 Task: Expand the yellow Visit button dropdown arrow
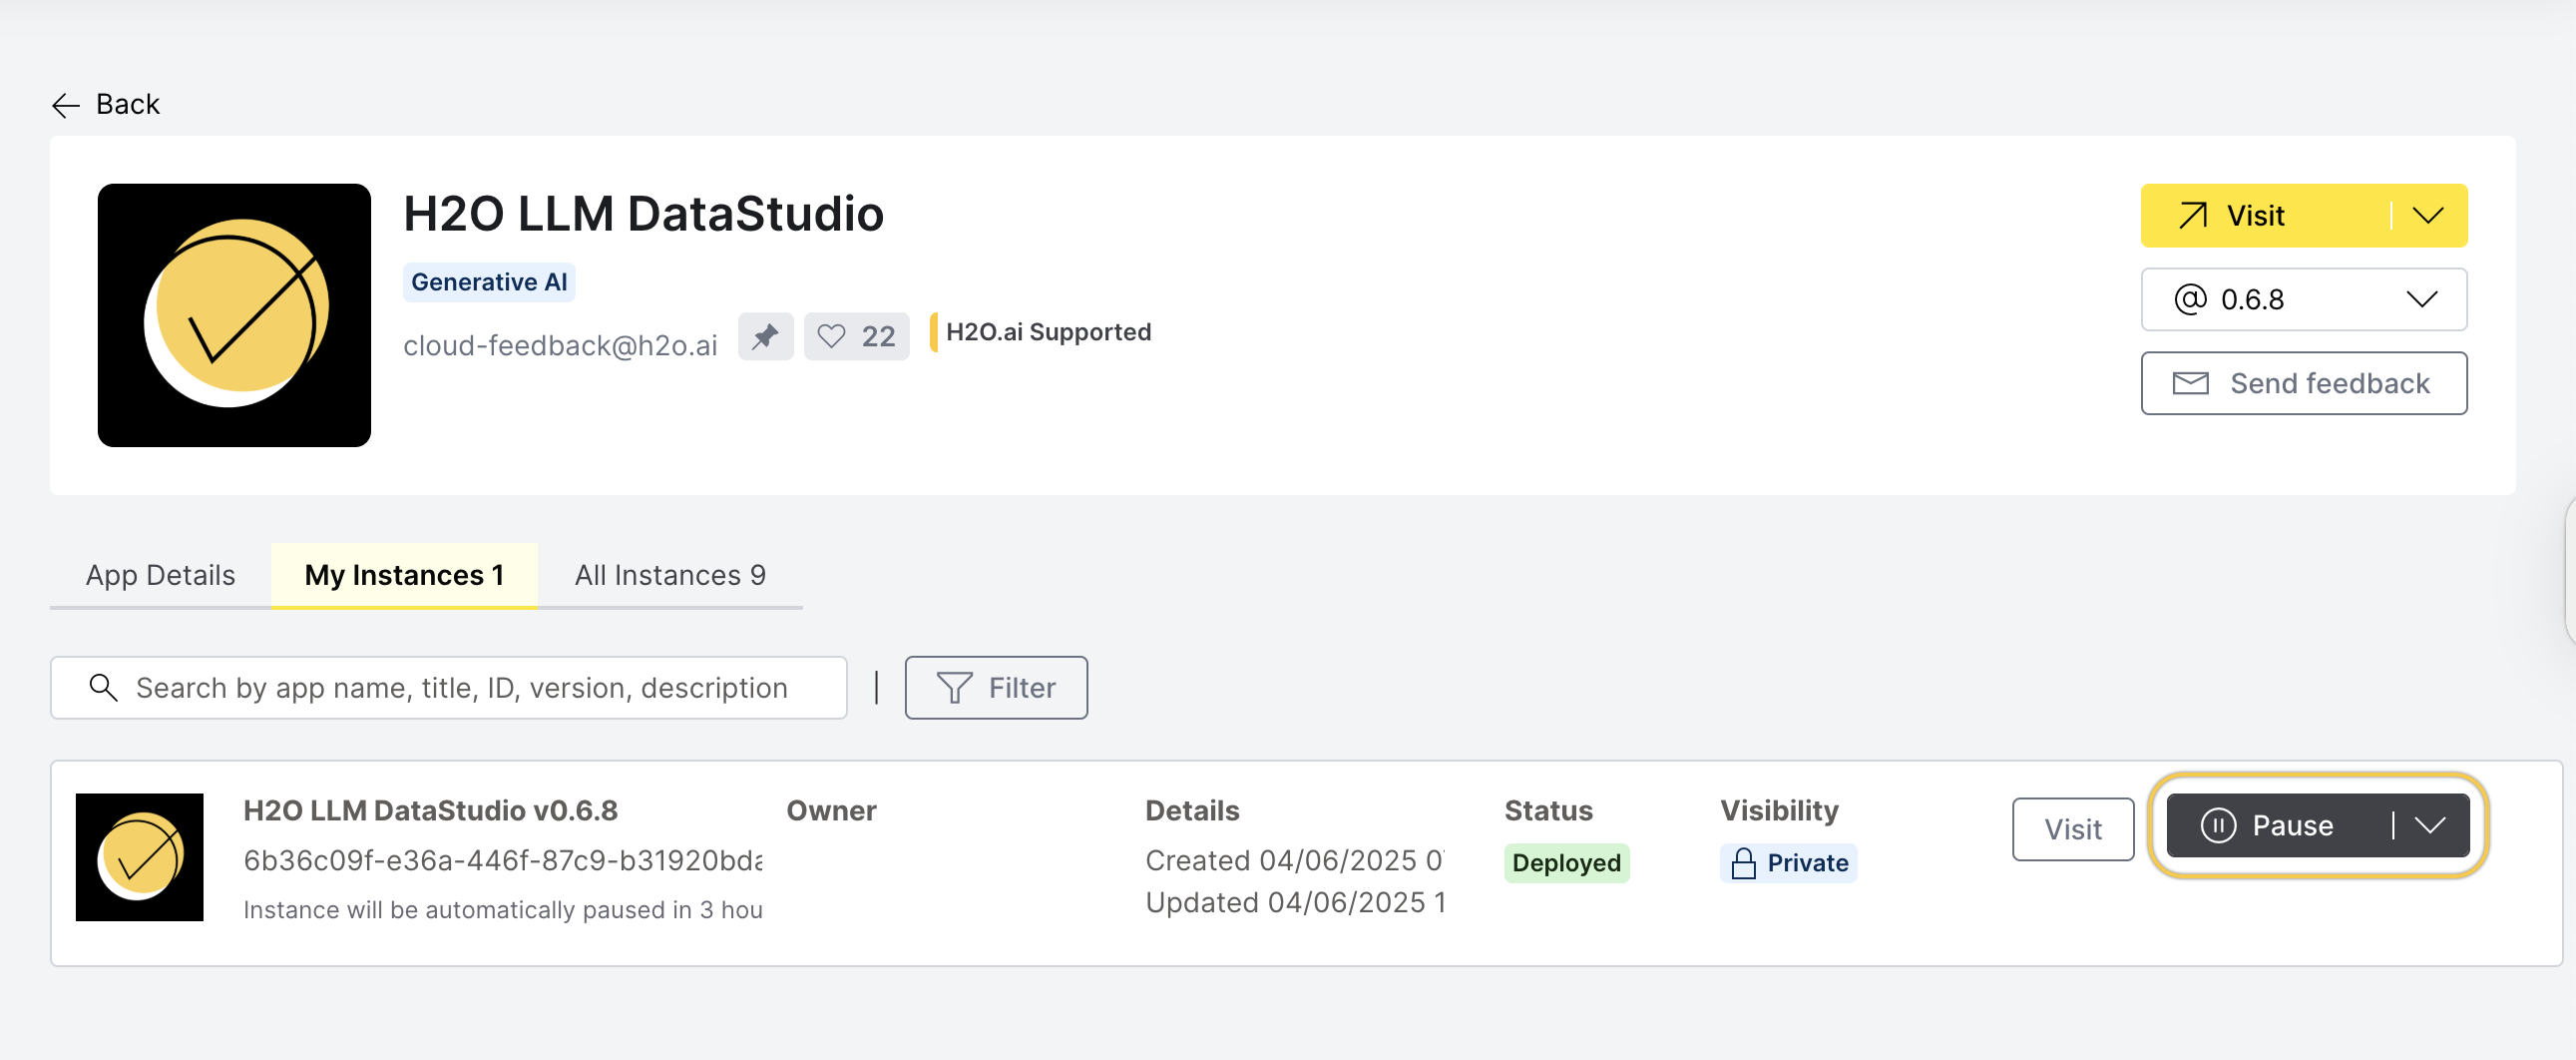[2428, 216]
